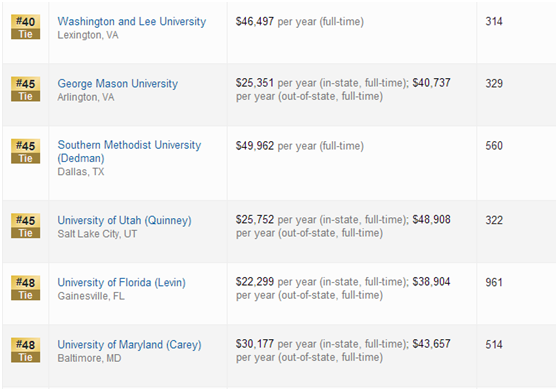
Task: Open University of Utah (Quinney) link
Action: pos(125,220)
